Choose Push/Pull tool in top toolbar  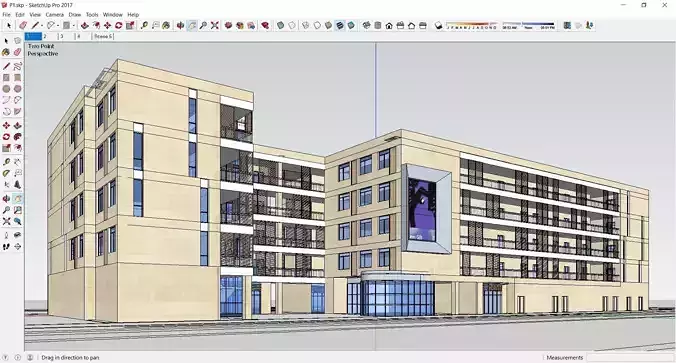(84, 25)
